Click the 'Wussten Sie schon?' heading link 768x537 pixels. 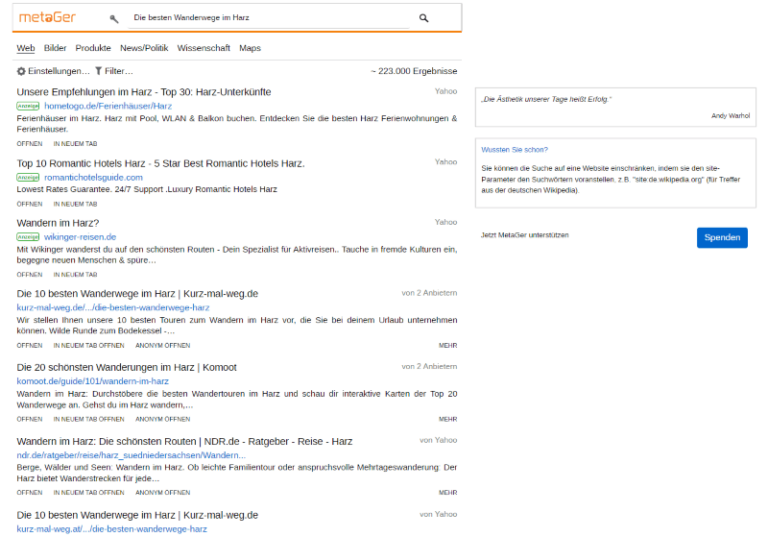(514, 150)
